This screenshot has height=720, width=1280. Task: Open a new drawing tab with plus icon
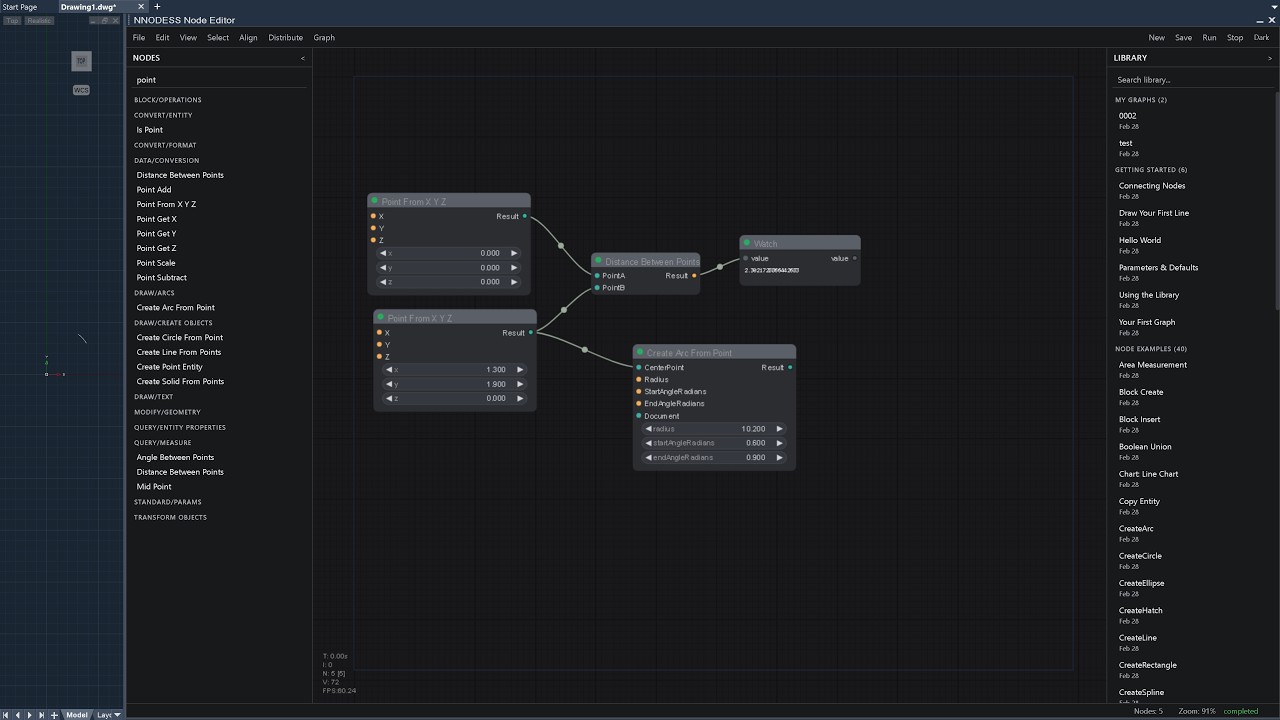coord(157,7)
